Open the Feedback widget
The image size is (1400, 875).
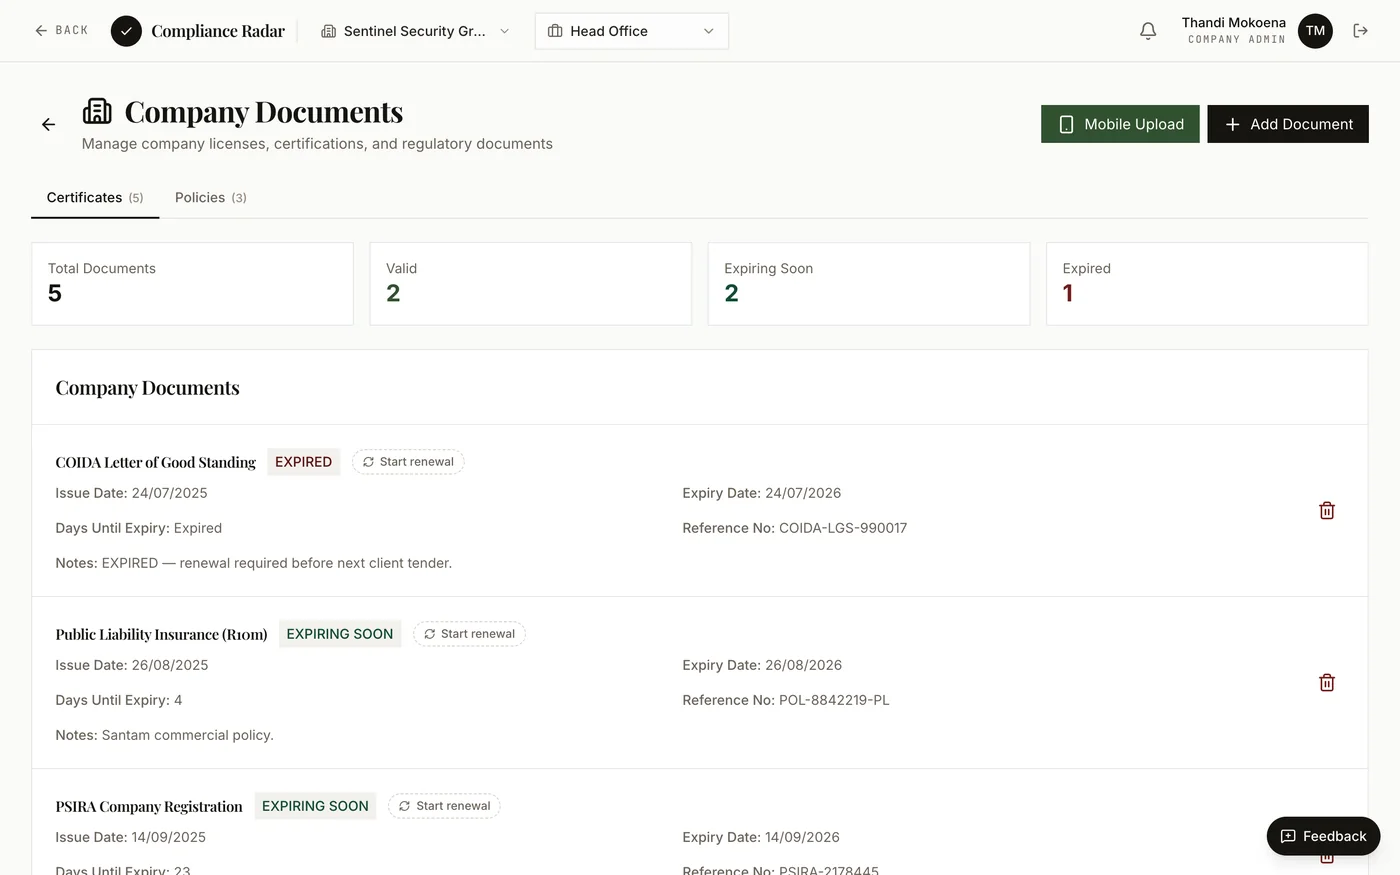pos(1323,836)
